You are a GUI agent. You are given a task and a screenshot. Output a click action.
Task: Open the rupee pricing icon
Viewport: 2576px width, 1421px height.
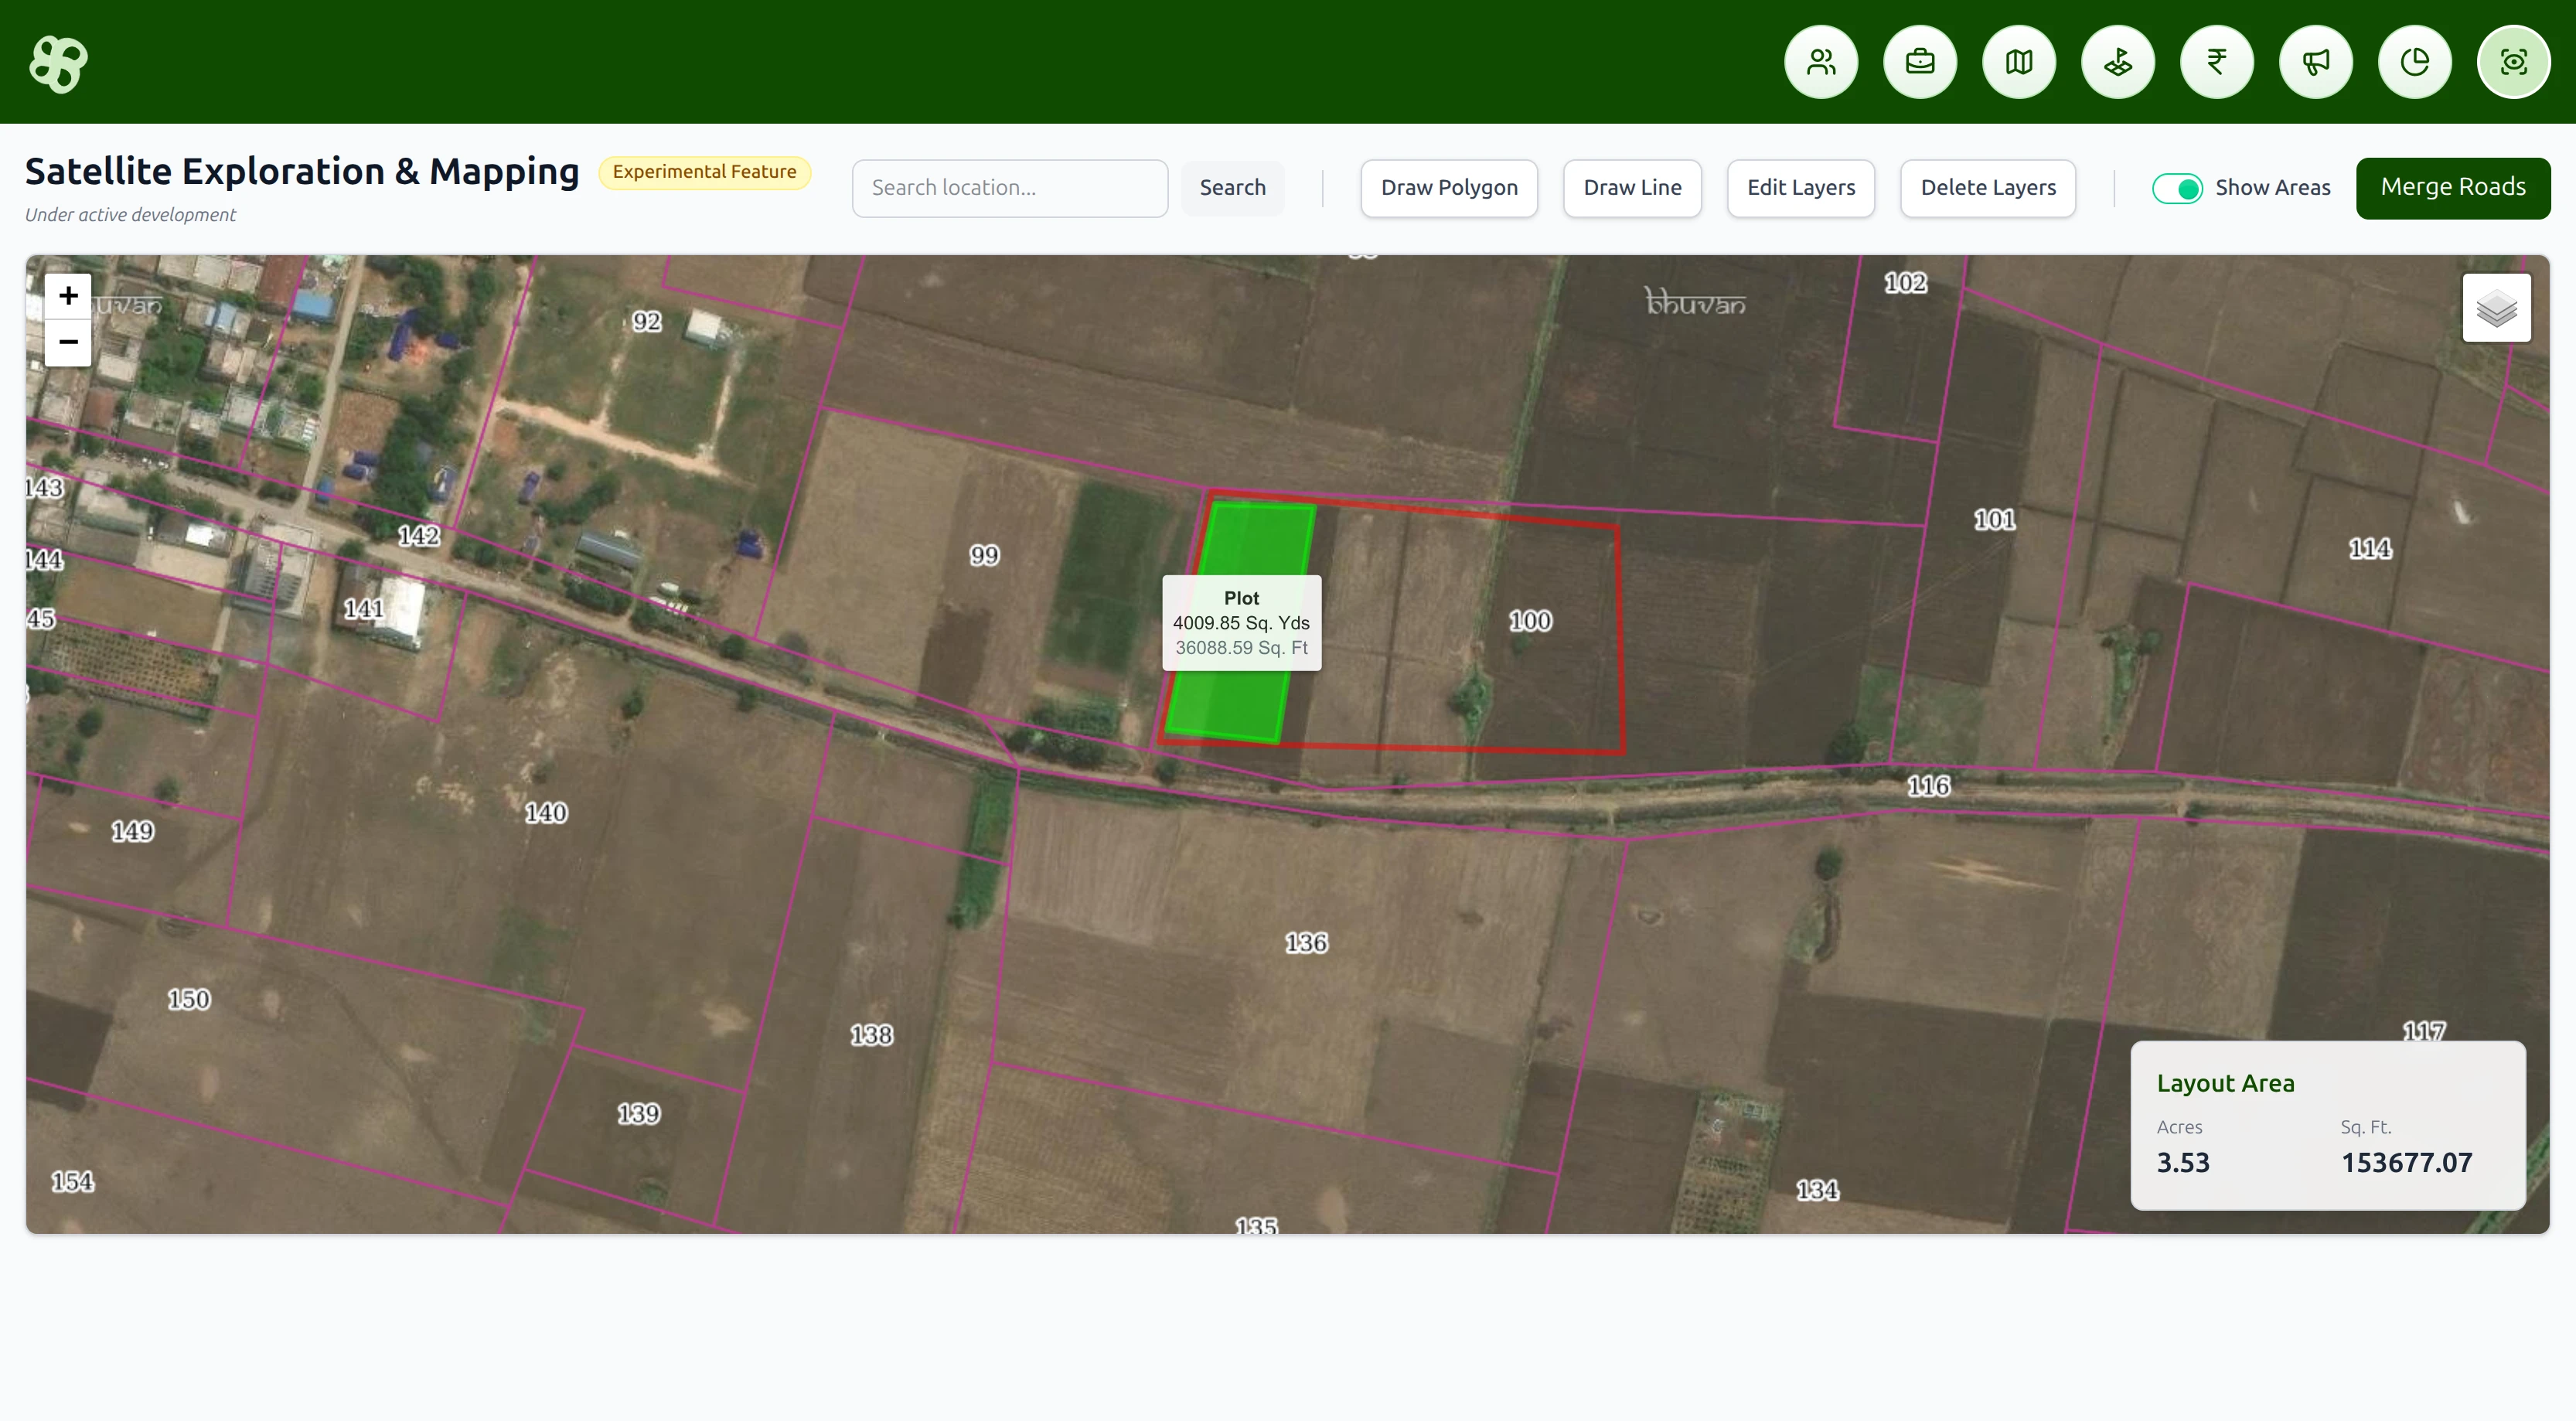(2217, 61)
